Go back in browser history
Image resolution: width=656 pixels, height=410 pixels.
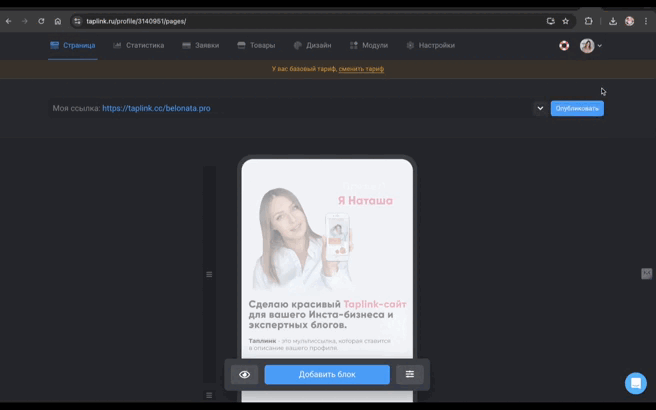[8, 21]
